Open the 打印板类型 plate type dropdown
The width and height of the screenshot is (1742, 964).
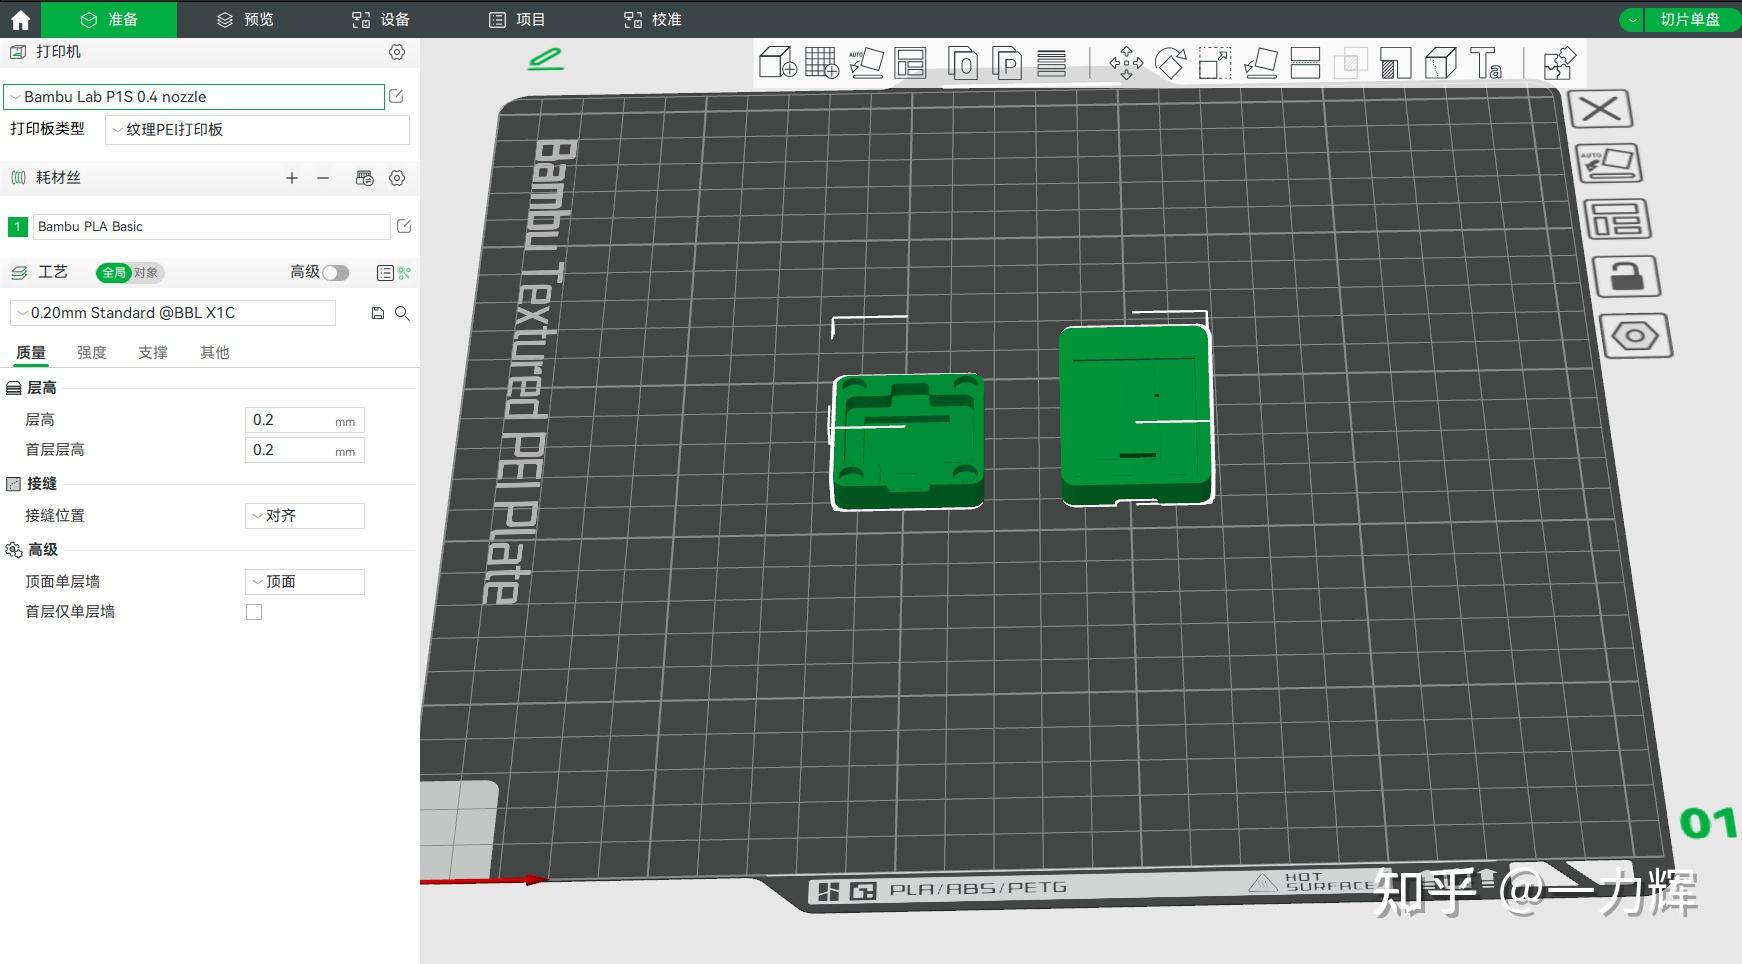[x=257, y=130]
